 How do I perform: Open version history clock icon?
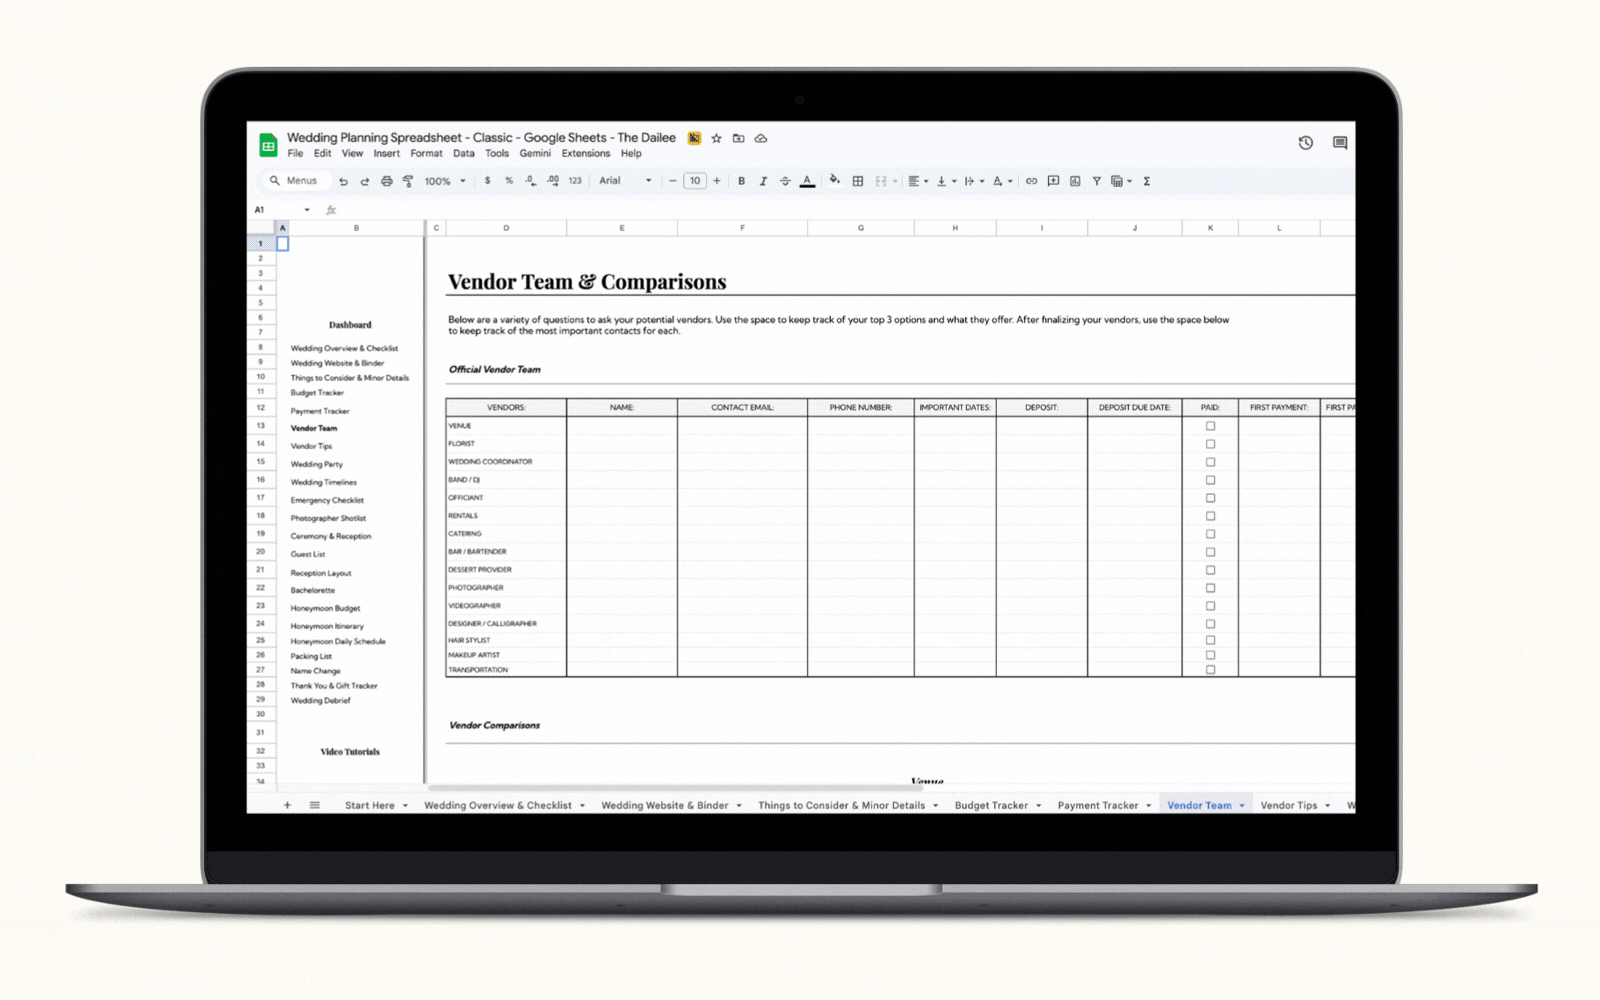point(1305,143)
